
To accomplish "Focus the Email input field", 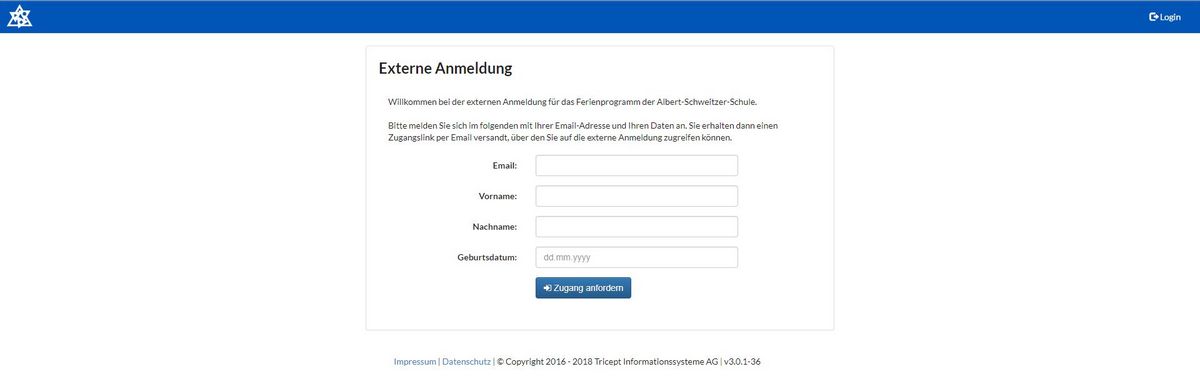I will pos(637,165).
